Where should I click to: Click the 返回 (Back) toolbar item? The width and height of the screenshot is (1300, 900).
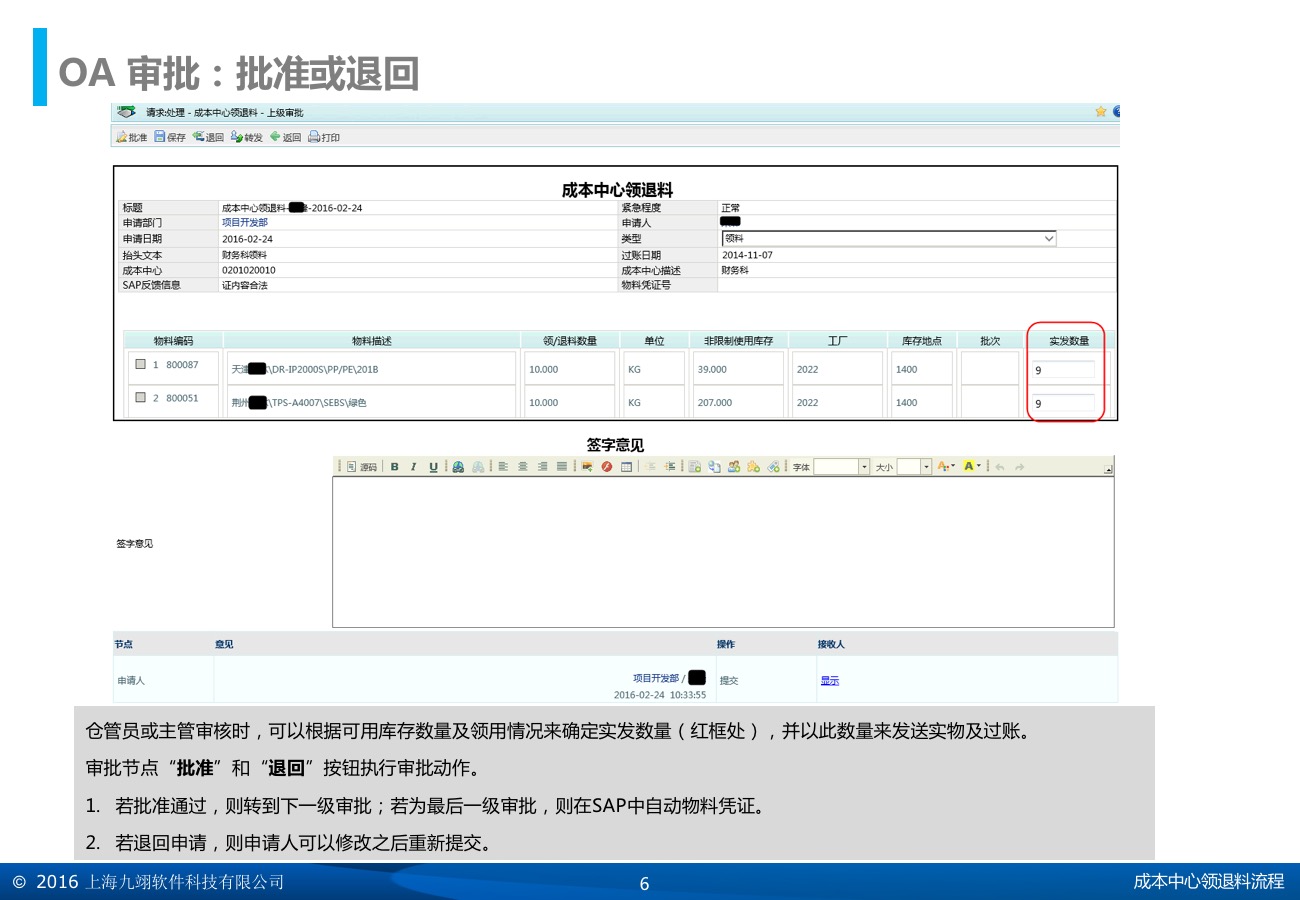point(285,137)
